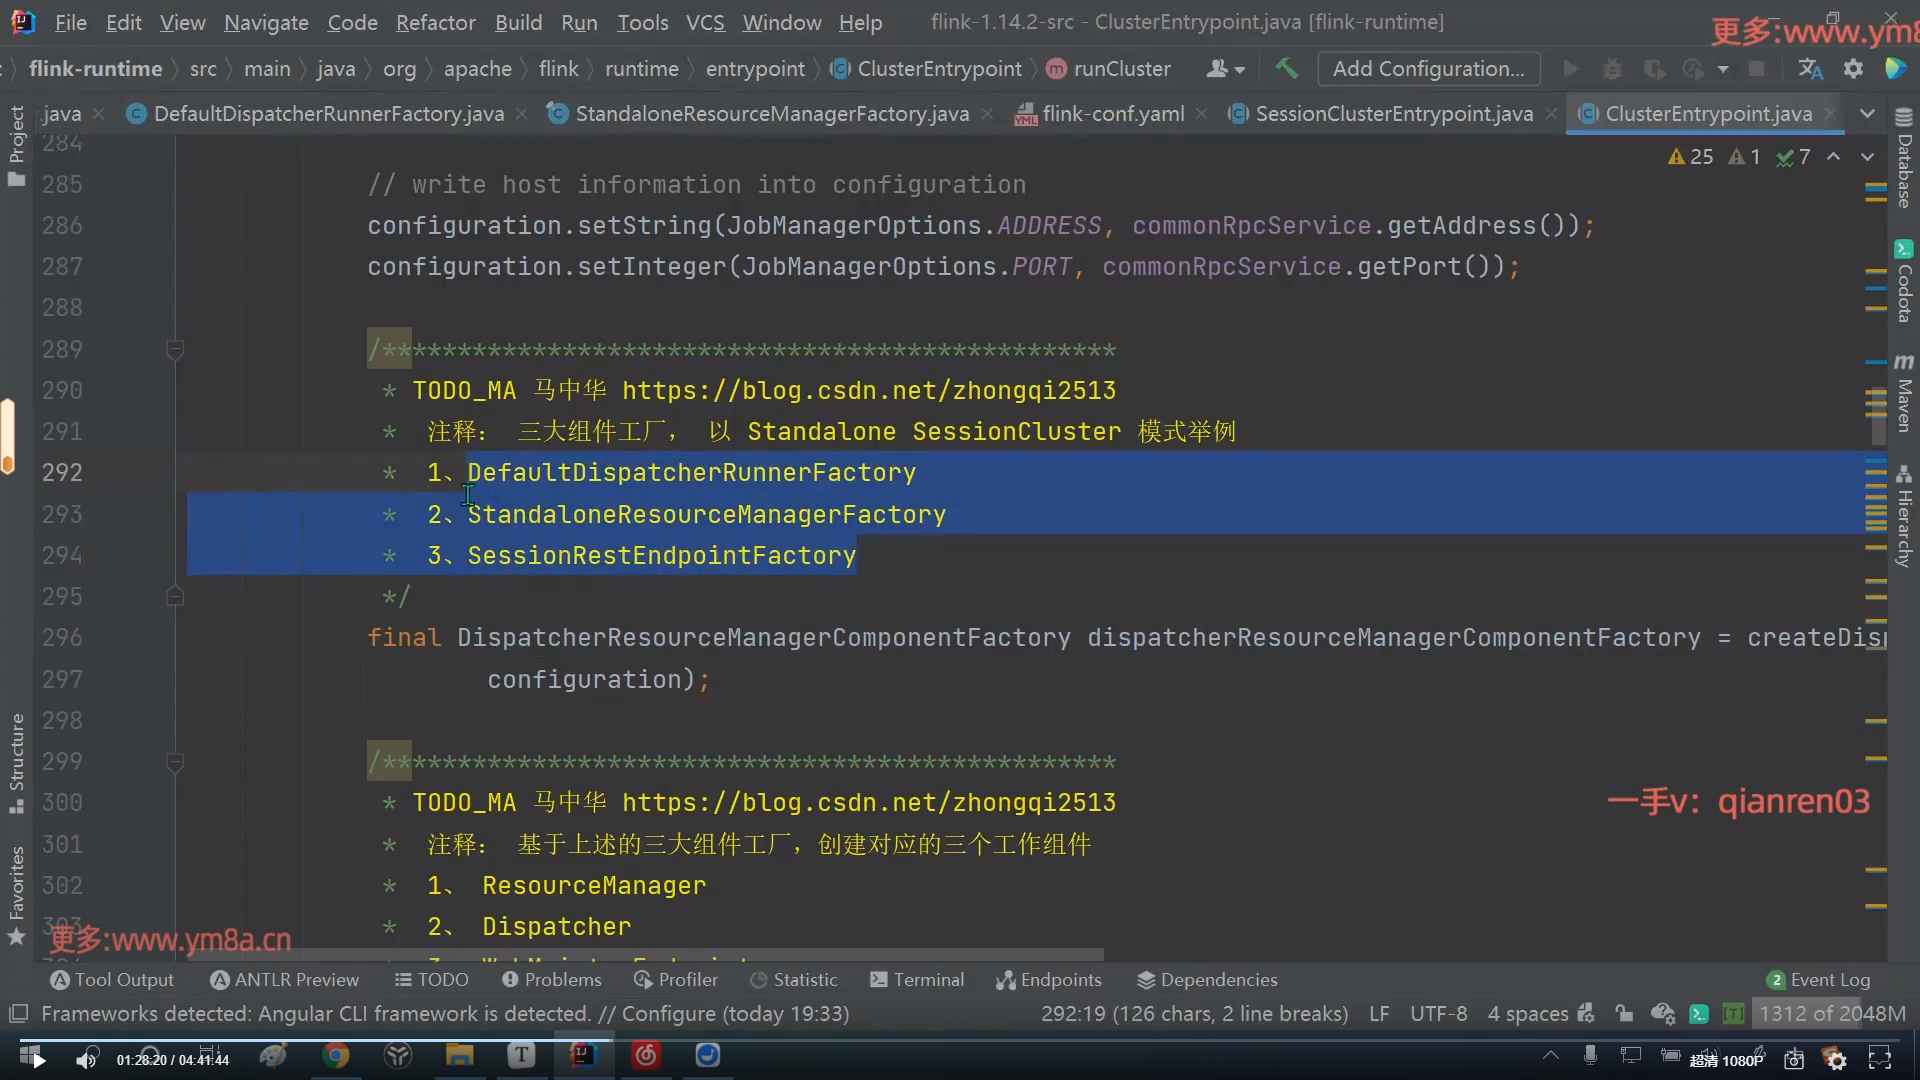Open the Event Log panel

coord(1818,980)
